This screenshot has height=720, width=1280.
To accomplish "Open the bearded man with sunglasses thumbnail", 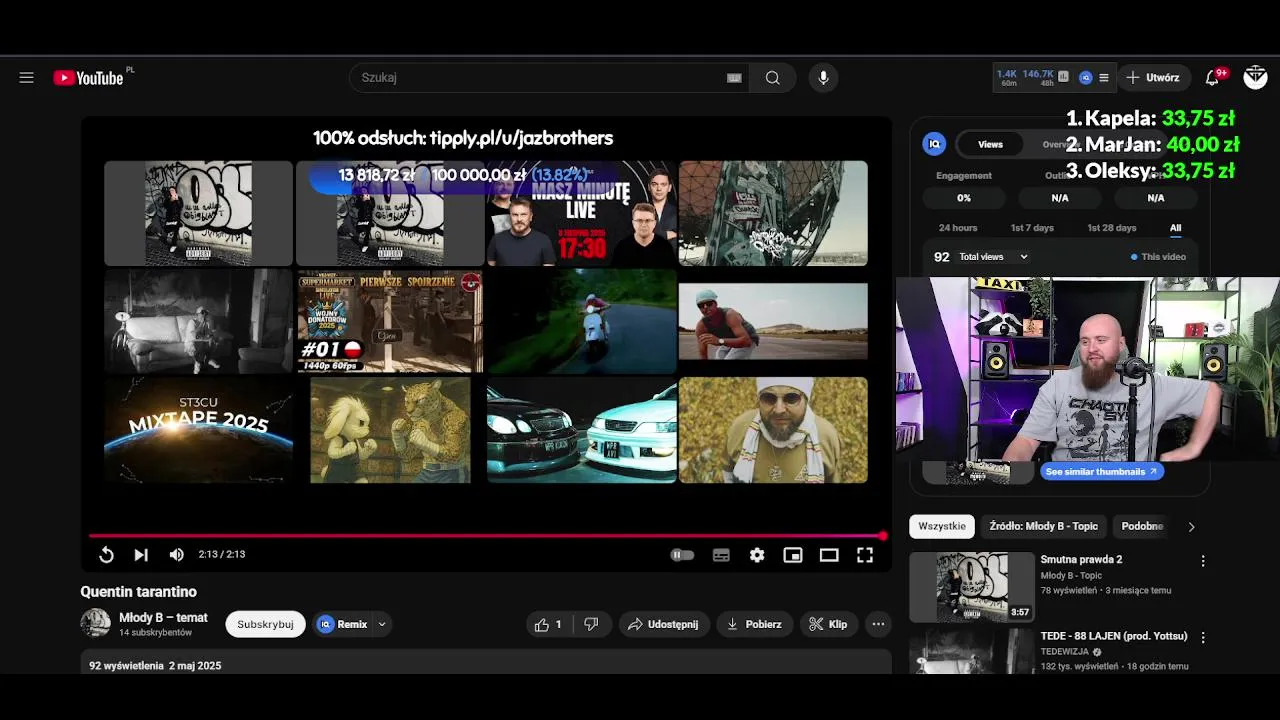I will [773, 430].
